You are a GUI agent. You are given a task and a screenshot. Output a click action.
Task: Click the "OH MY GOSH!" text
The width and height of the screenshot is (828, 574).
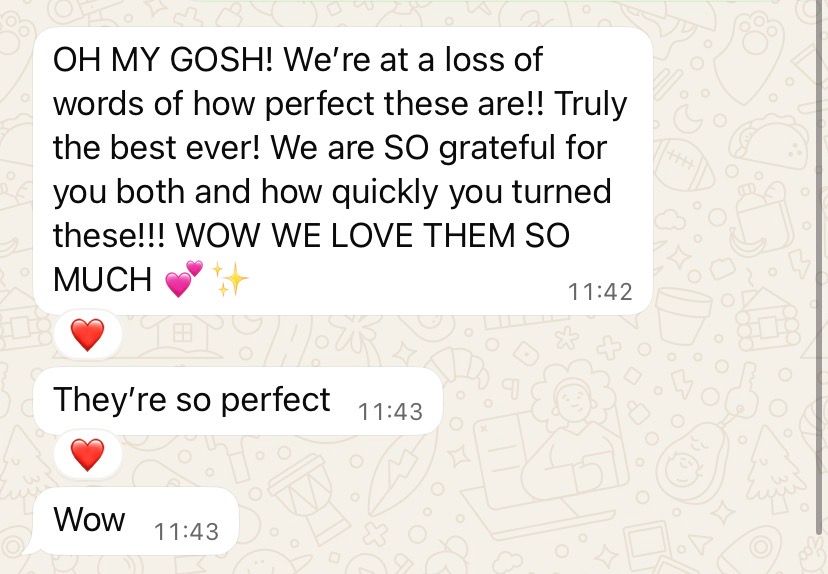click(164, 59)
